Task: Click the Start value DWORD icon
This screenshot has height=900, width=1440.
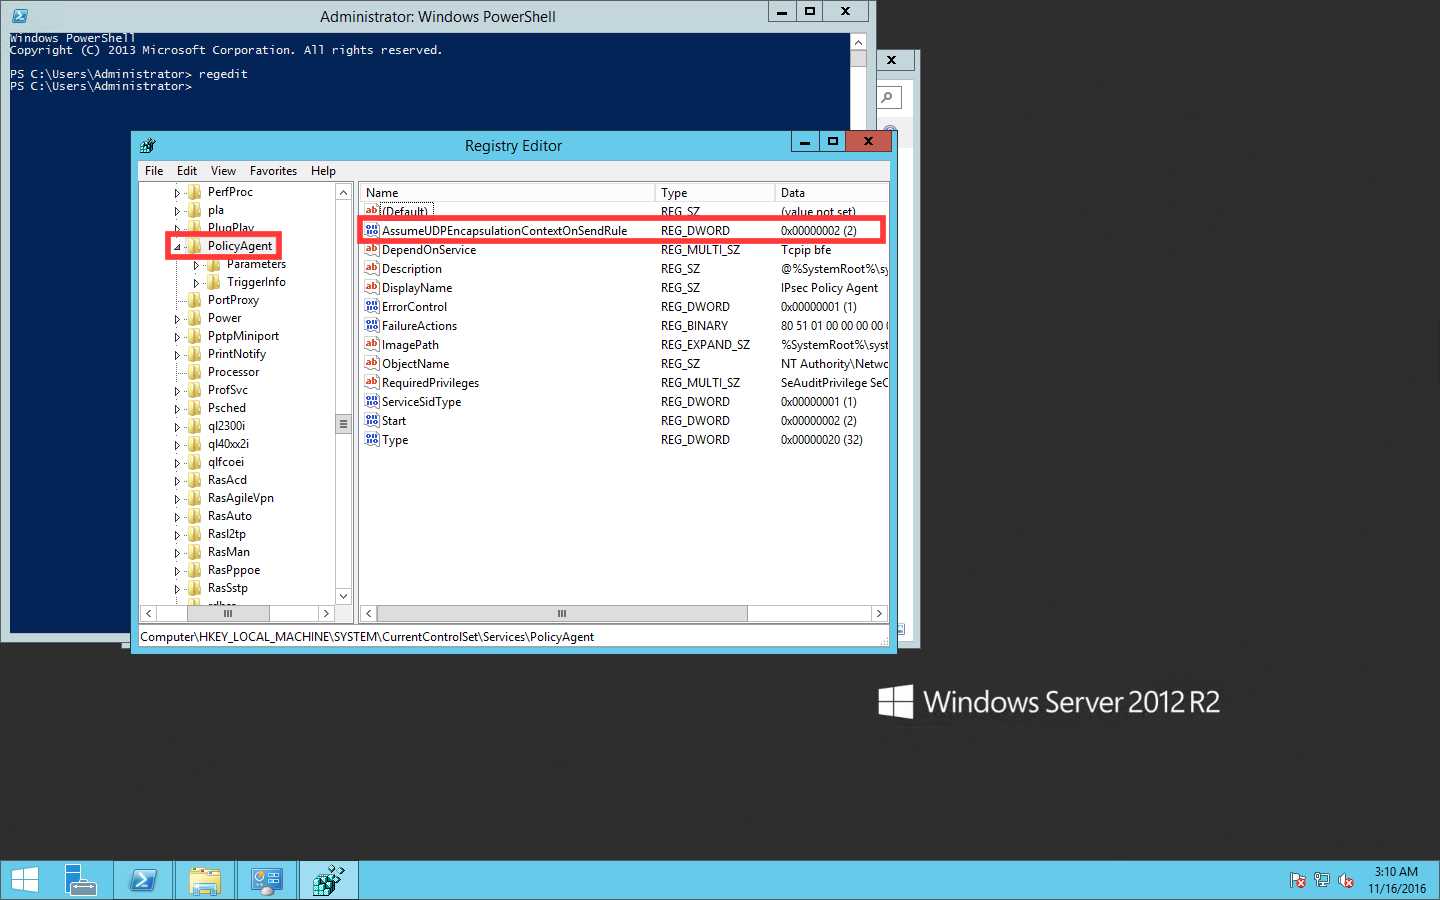Action: click(372, 420)
